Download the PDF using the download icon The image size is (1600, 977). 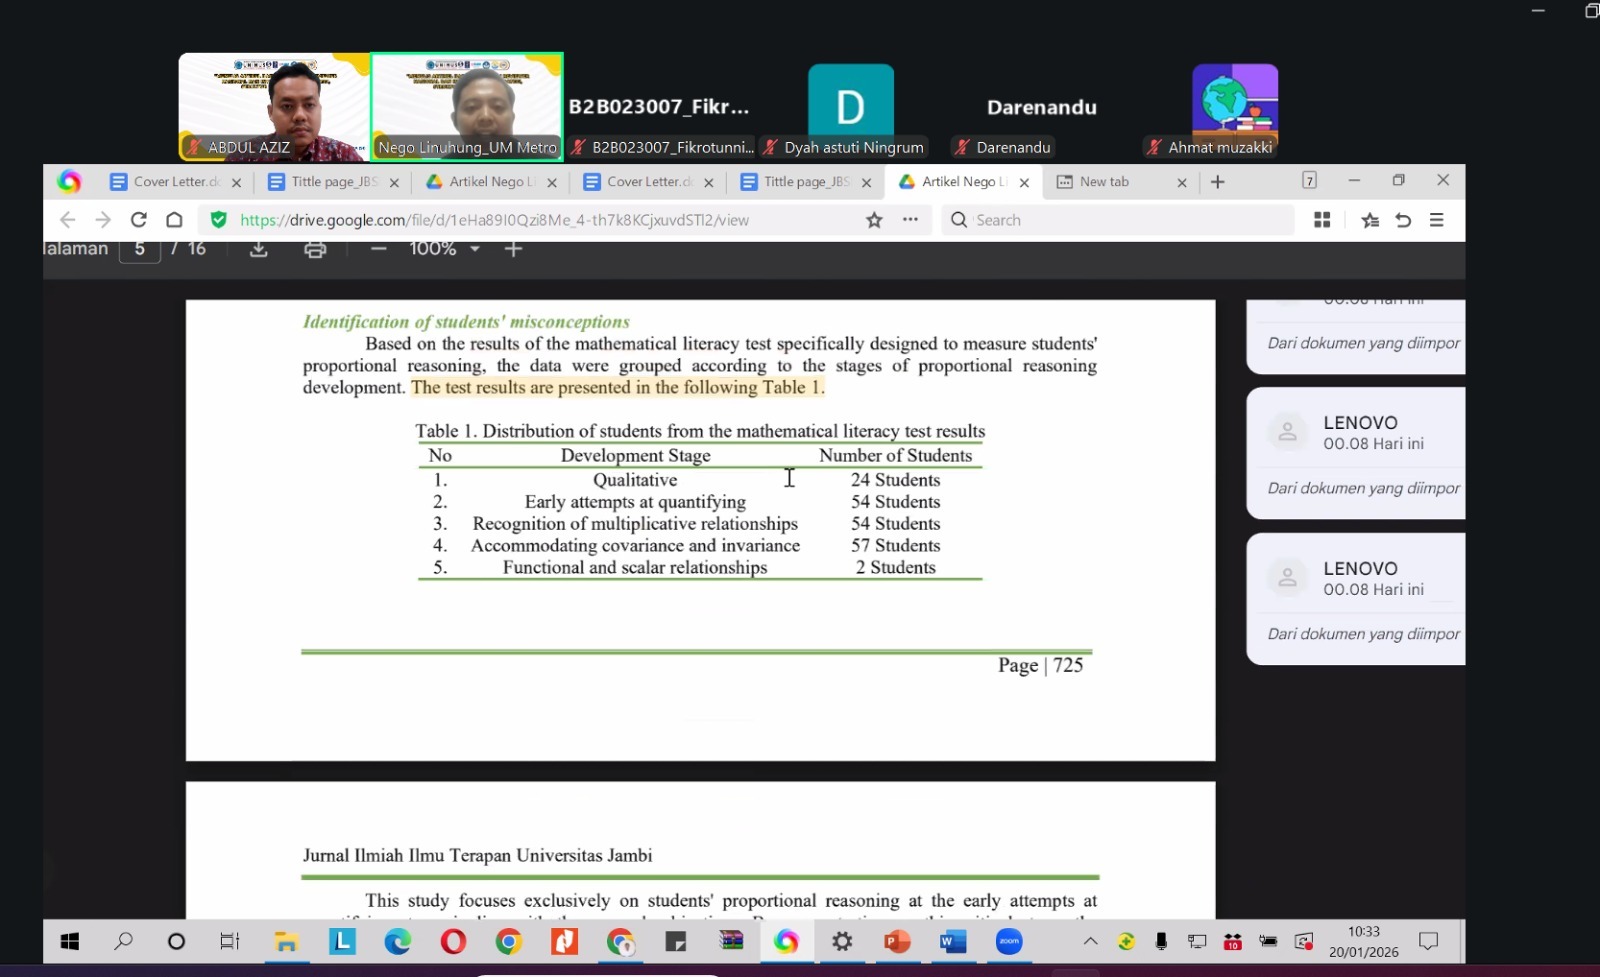click(259, 249)
